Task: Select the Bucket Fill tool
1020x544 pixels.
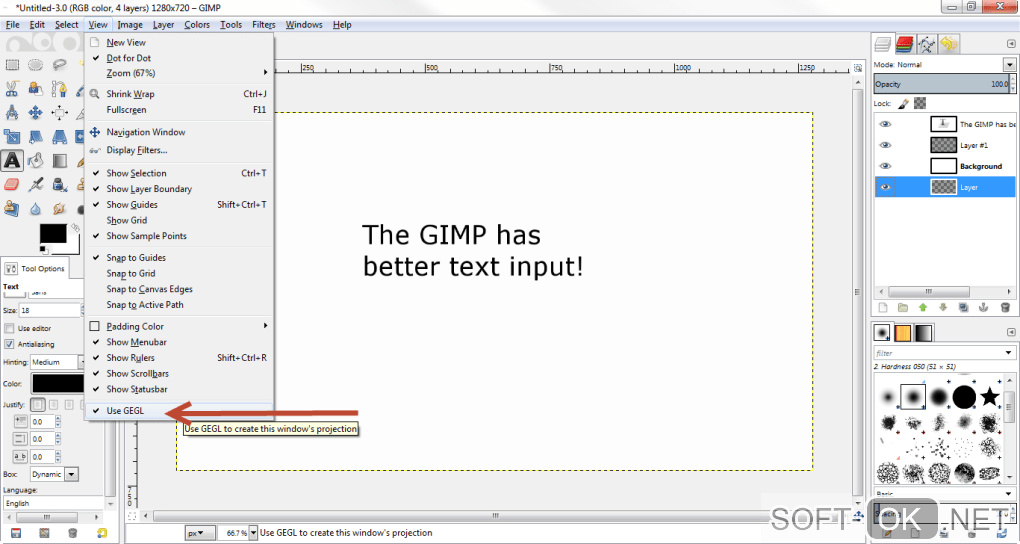Action: coord(36,160)
